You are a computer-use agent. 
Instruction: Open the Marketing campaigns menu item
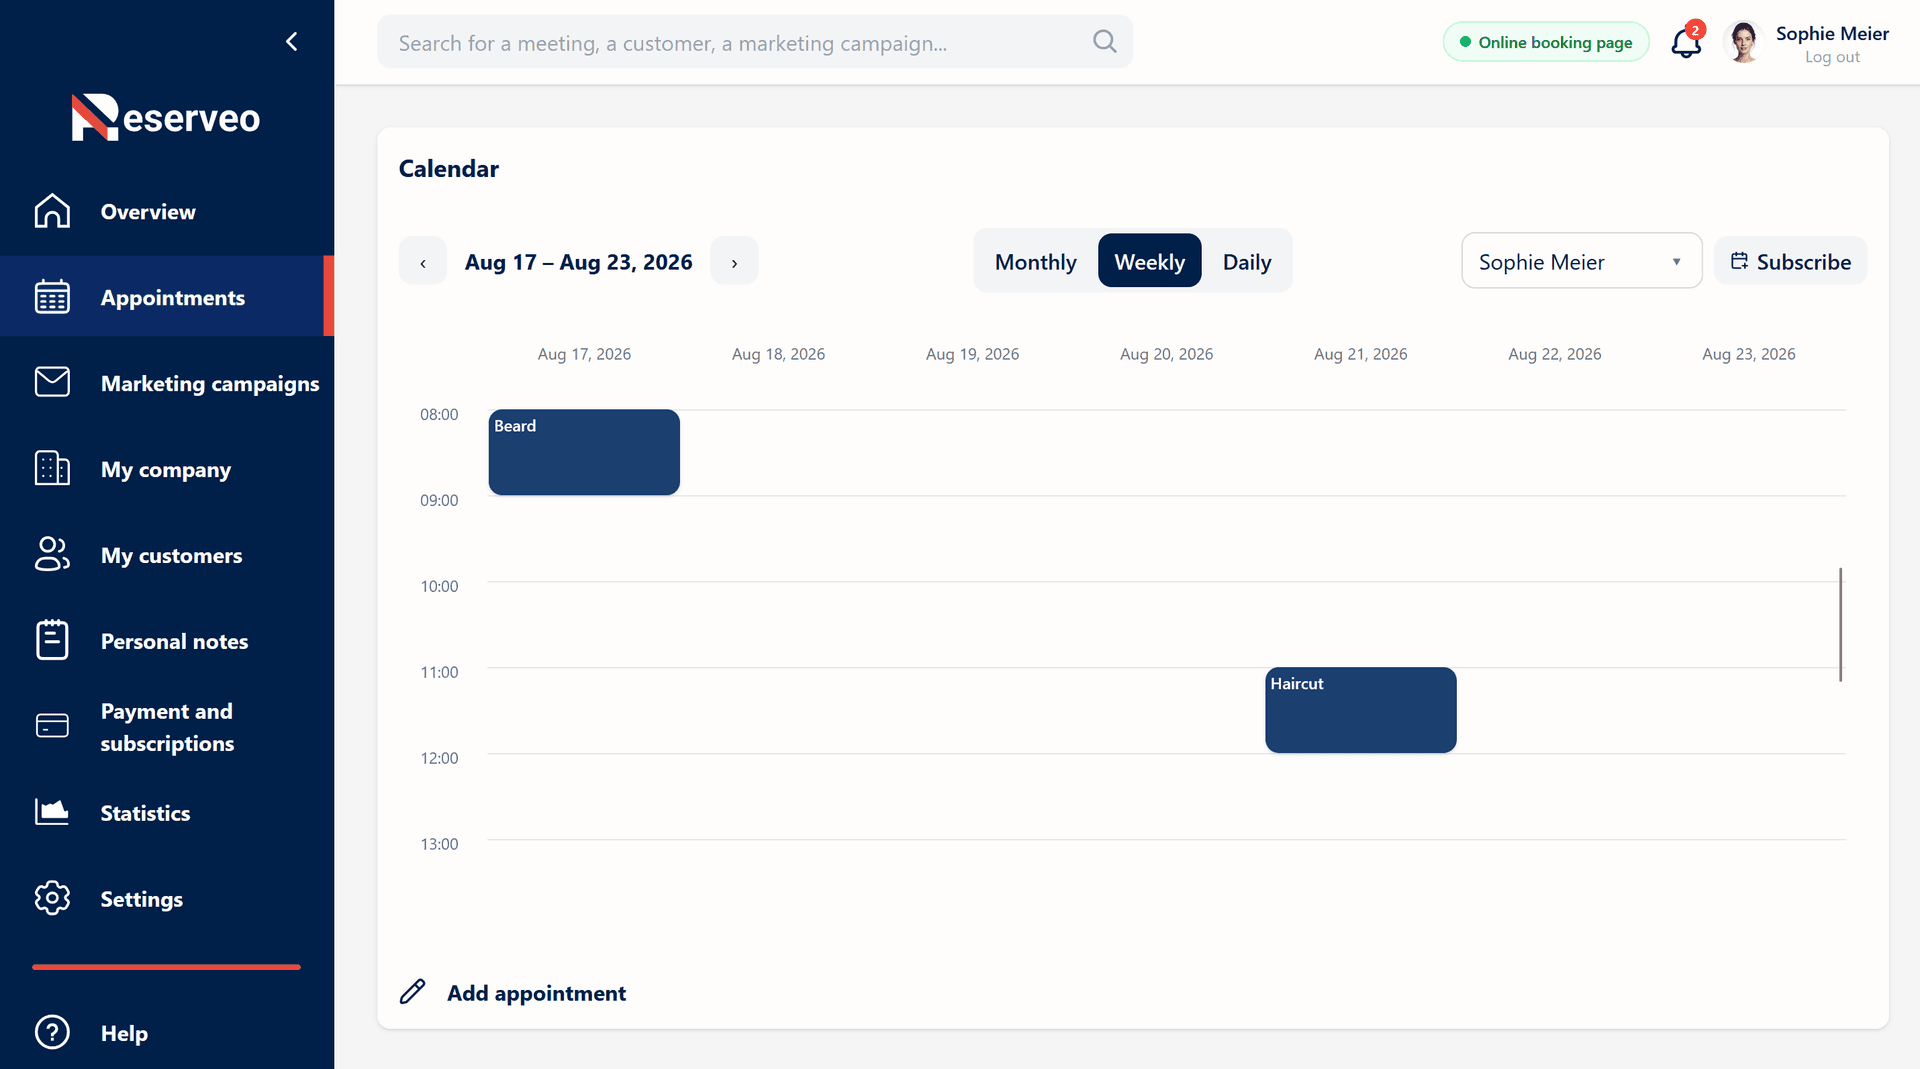pos(167,383)
